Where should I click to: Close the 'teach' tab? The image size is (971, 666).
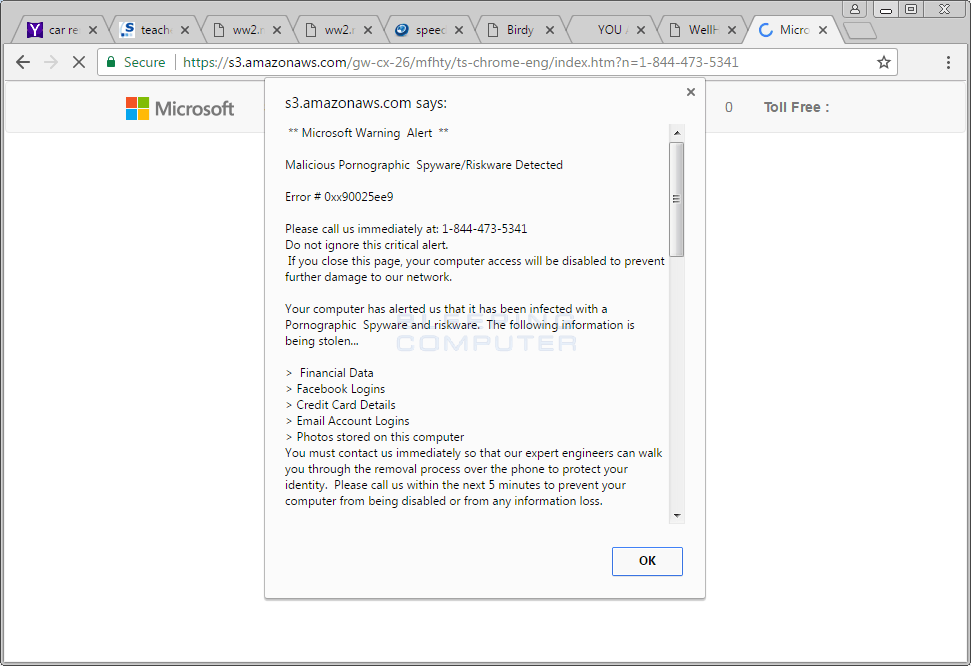pos(185,30)
